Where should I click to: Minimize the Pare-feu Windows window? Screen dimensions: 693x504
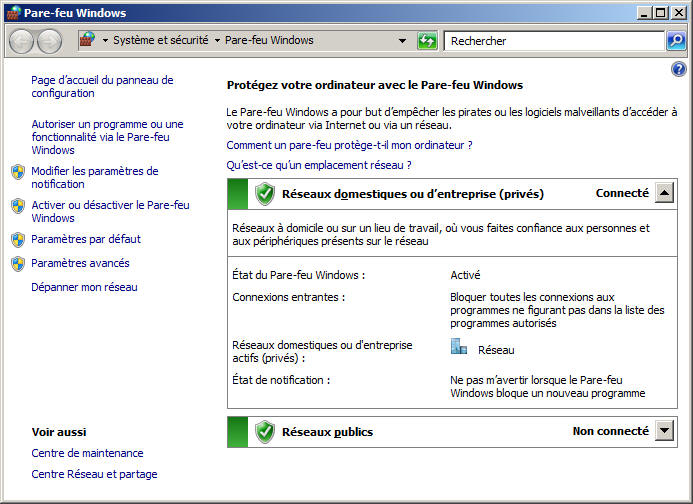pos(644,13)
